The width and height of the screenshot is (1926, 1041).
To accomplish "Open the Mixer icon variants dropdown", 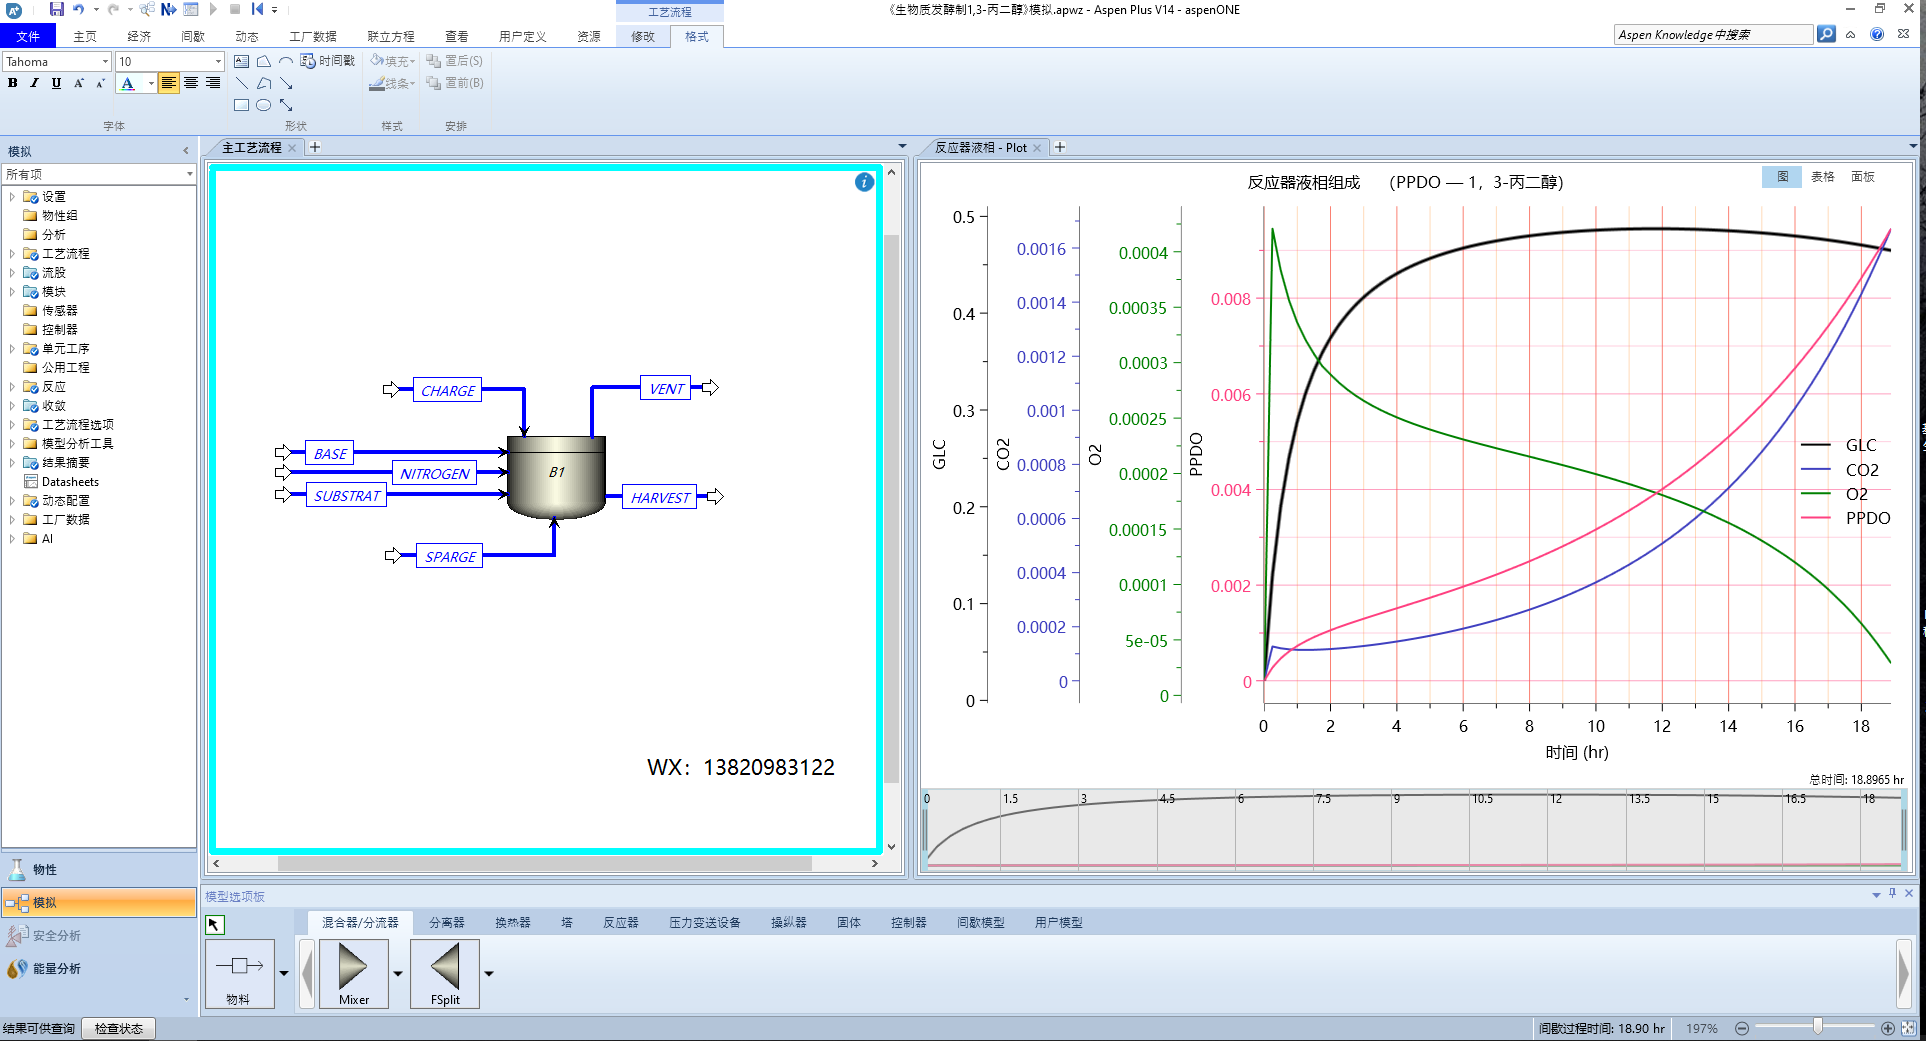I will [398, 973].
